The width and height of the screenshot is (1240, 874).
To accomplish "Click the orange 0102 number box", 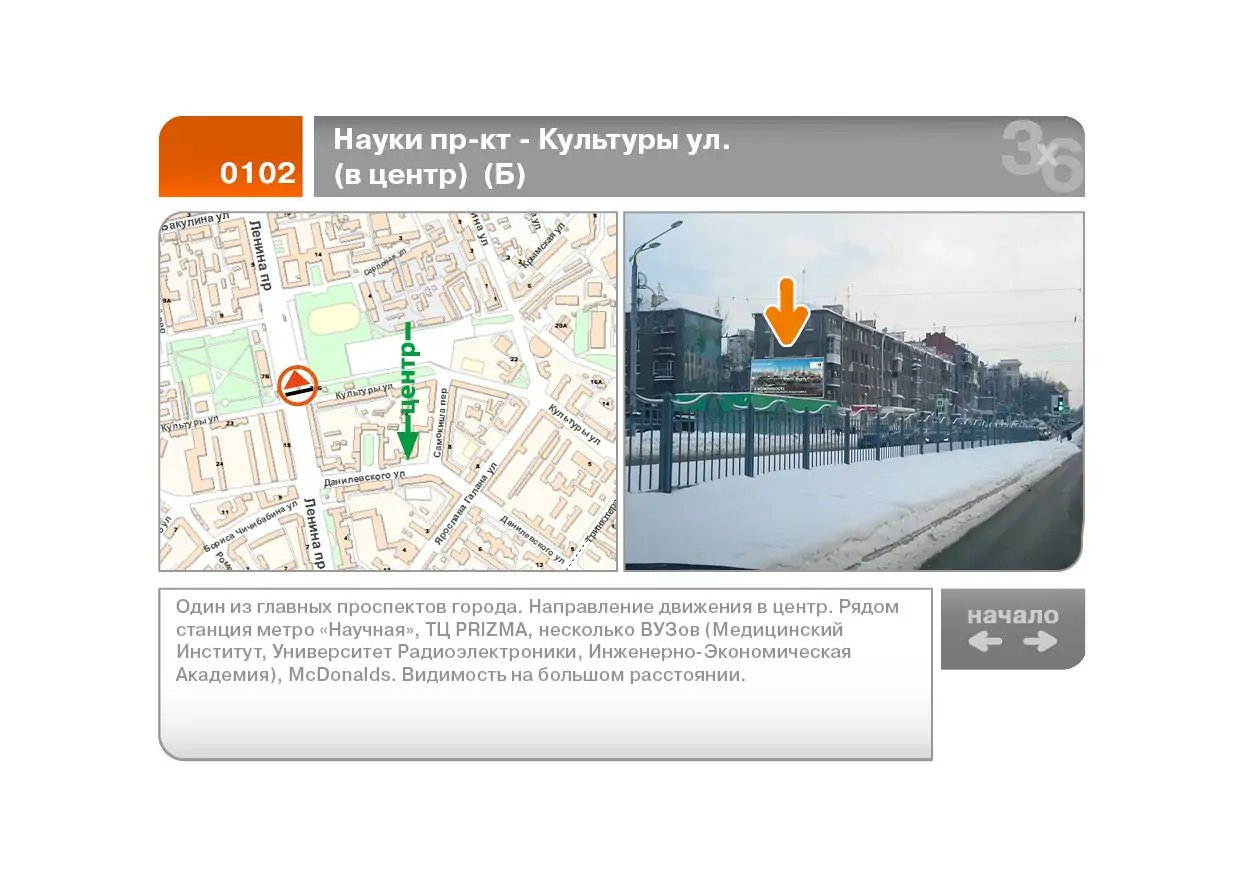I will point(231,157).
